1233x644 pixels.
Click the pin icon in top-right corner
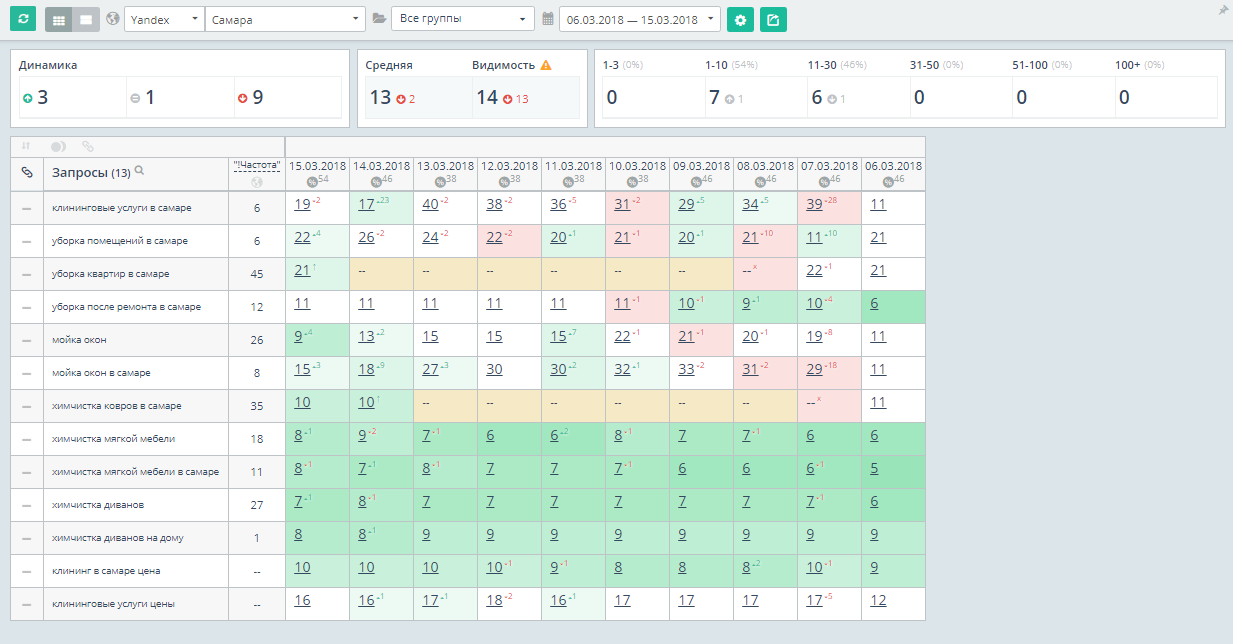pos(1222,10)
